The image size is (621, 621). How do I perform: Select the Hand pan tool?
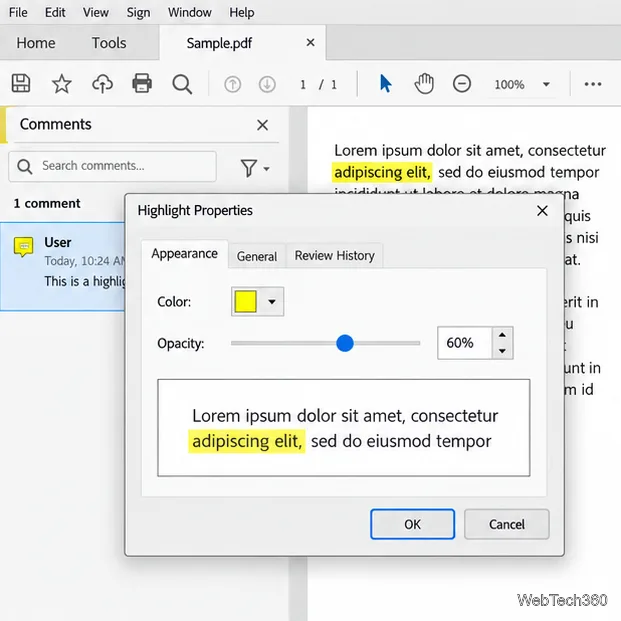click(424, 84)
